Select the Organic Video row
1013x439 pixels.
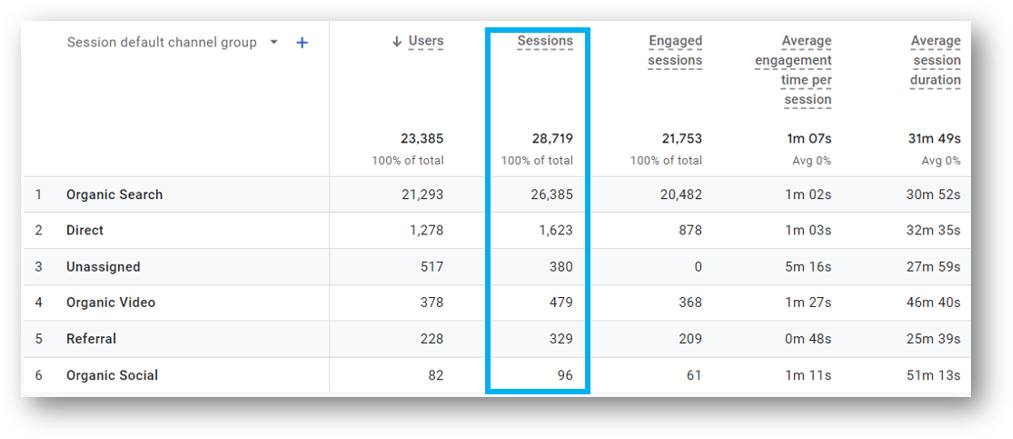110,303
